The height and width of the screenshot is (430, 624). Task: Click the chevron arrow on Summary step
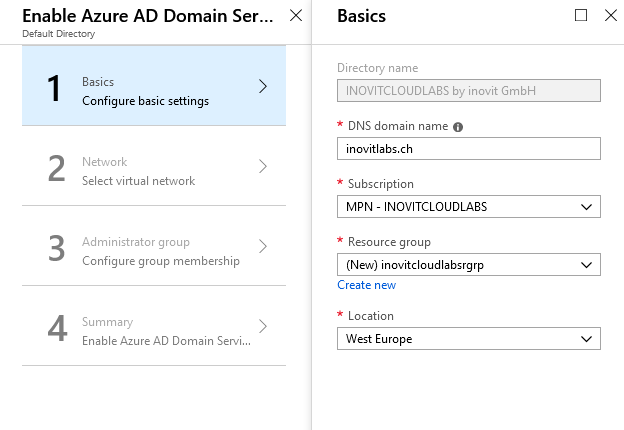tap(263, 326)
